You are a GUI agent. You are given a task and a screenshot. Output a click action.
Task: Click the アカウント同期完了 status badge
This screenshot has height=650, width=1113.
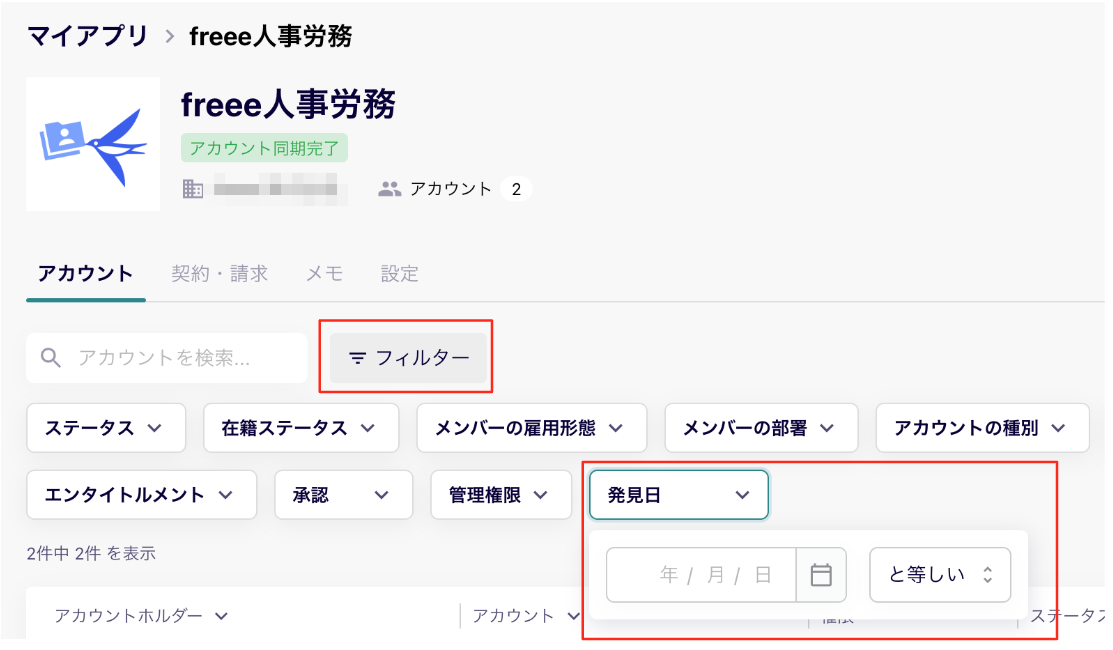(x=264, y=148)
